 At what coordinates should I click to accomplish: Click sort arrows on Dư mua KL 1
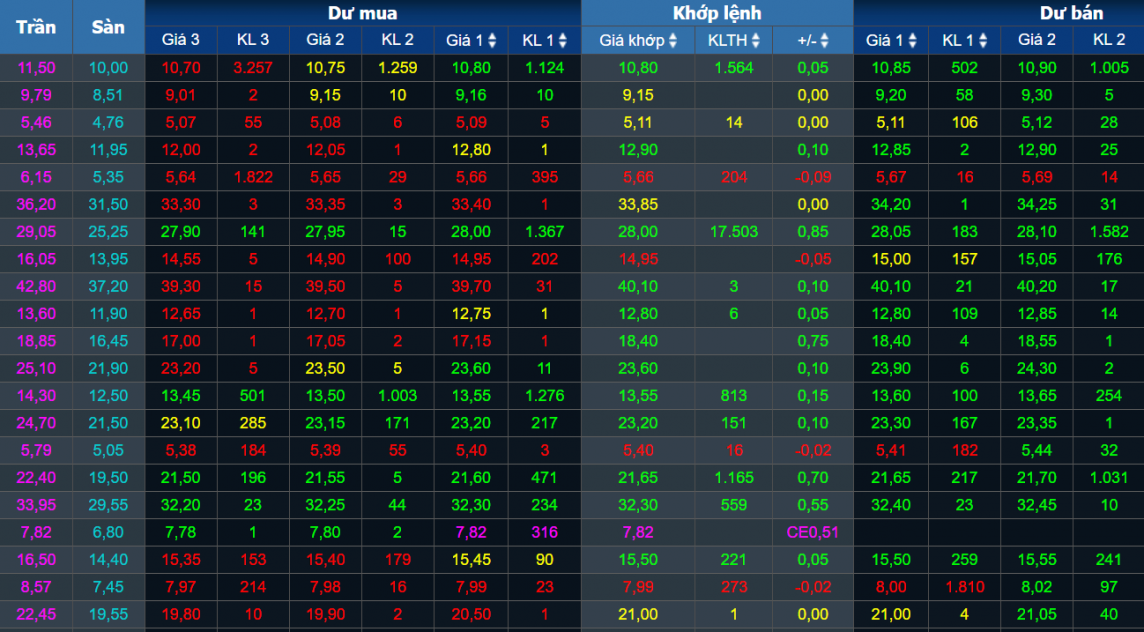point(562,41)
